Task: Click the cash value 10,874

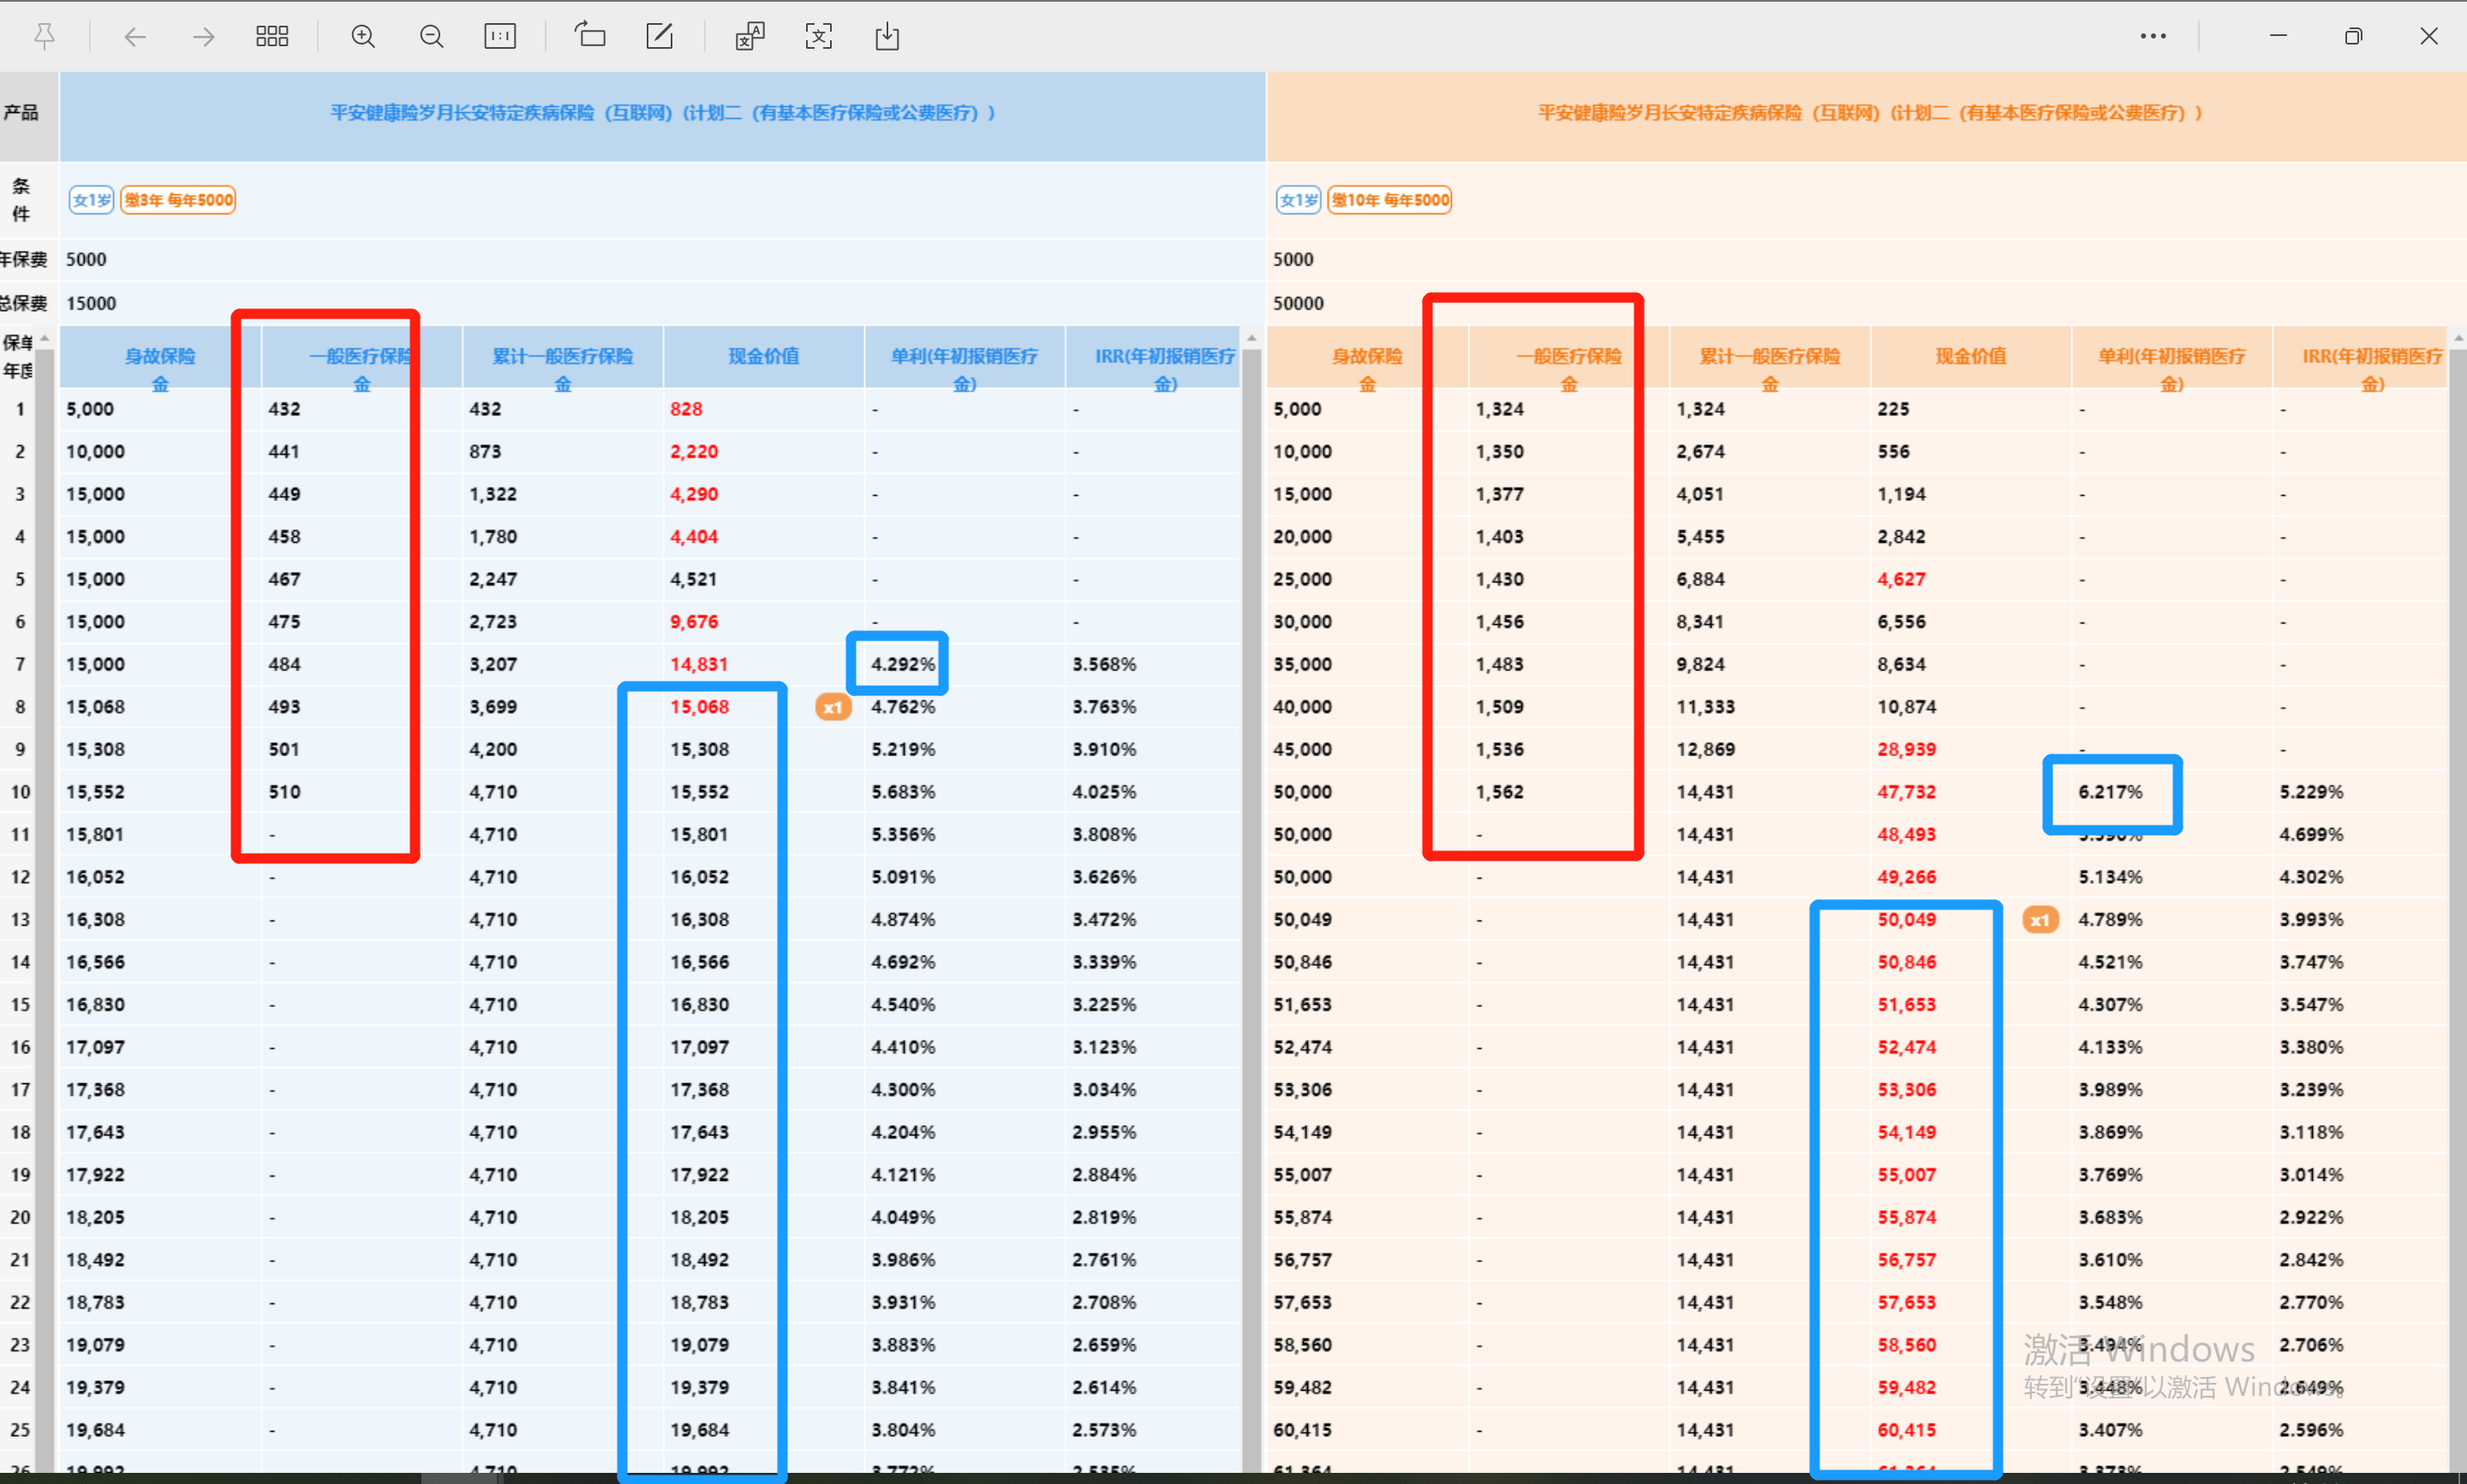Action: (1906, 707)
